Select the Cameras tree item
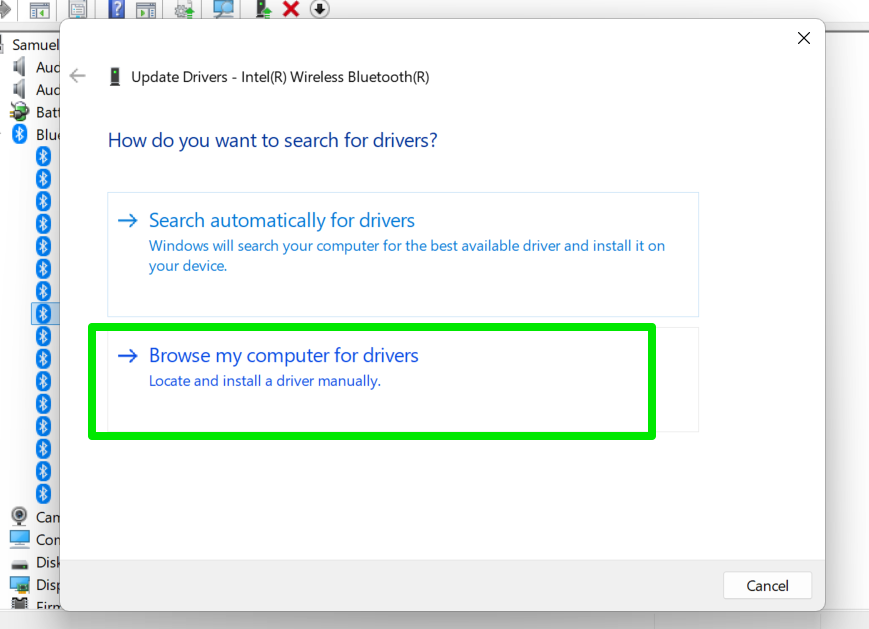The height and width of the screenshot is (629, 869). click(x=47, y=517)
